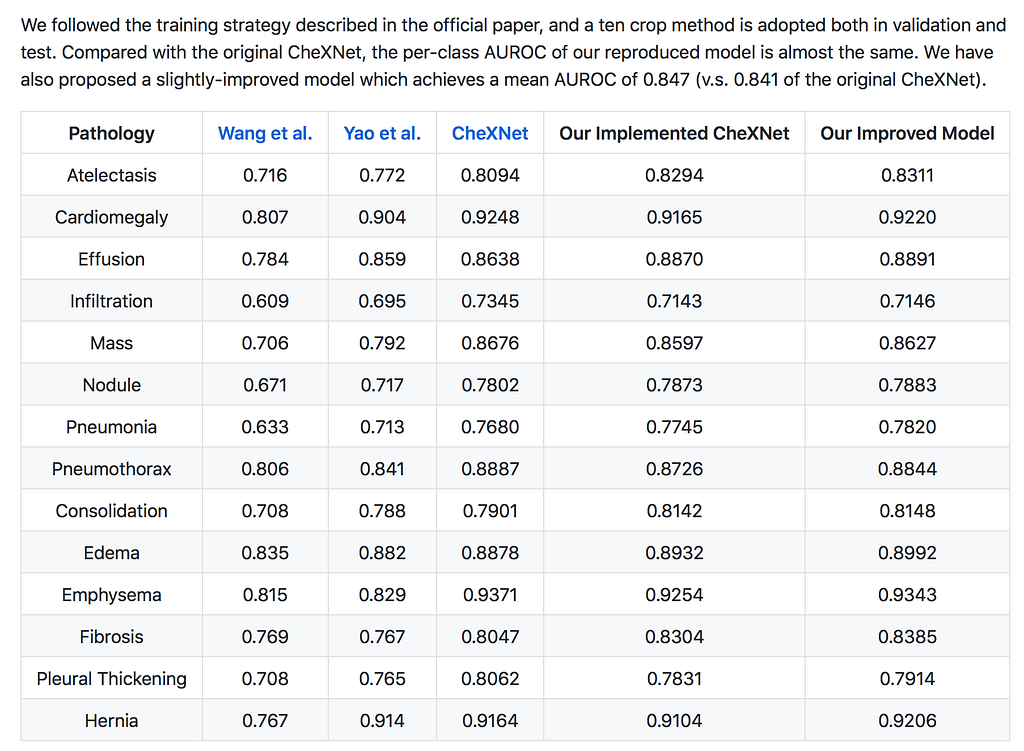1024x751 pixels.
Task: Click the Our Implemented CheXNet header
Action: (x=674, y=133)
